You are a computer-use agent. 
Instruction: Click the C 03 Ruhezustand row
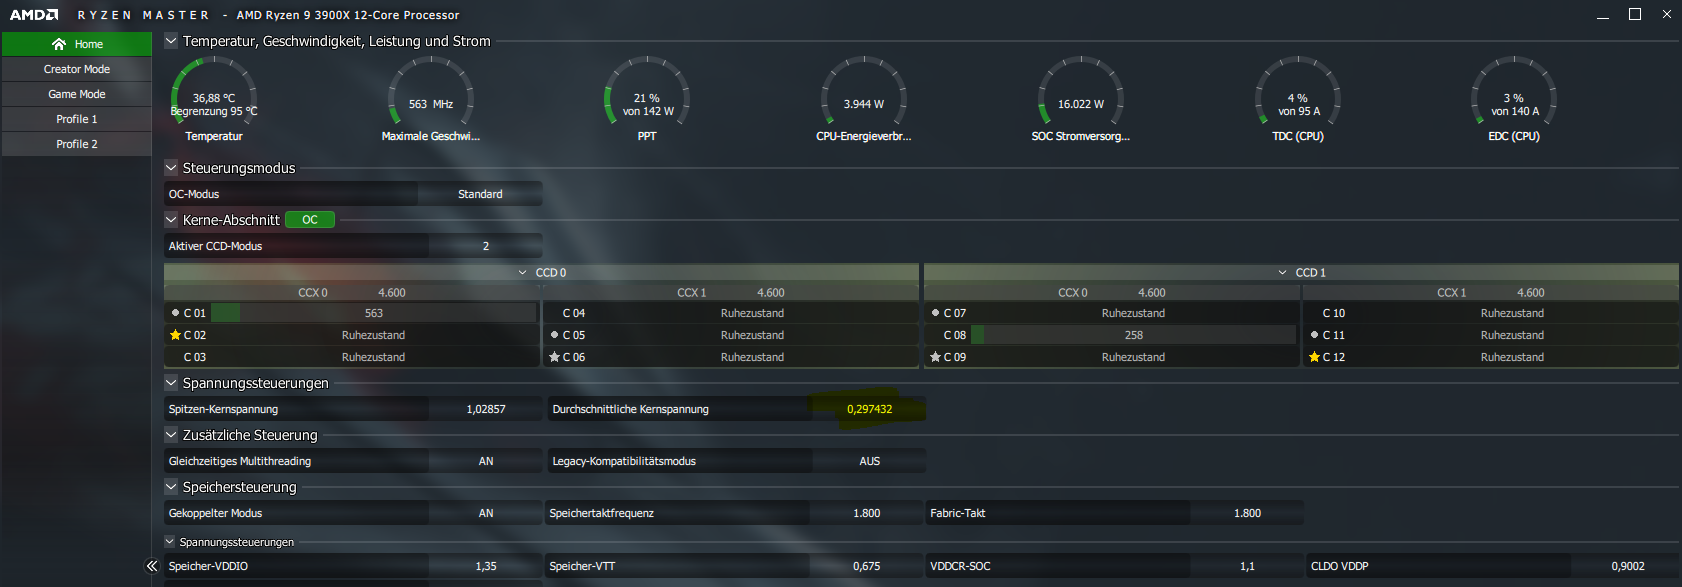pos(352,357)
